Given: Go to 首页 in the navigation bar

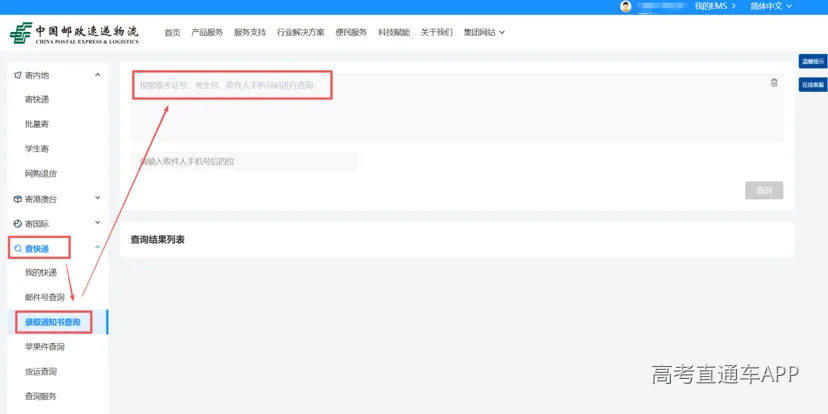Looking at the screenshot, I should click(x=172, y=32).
